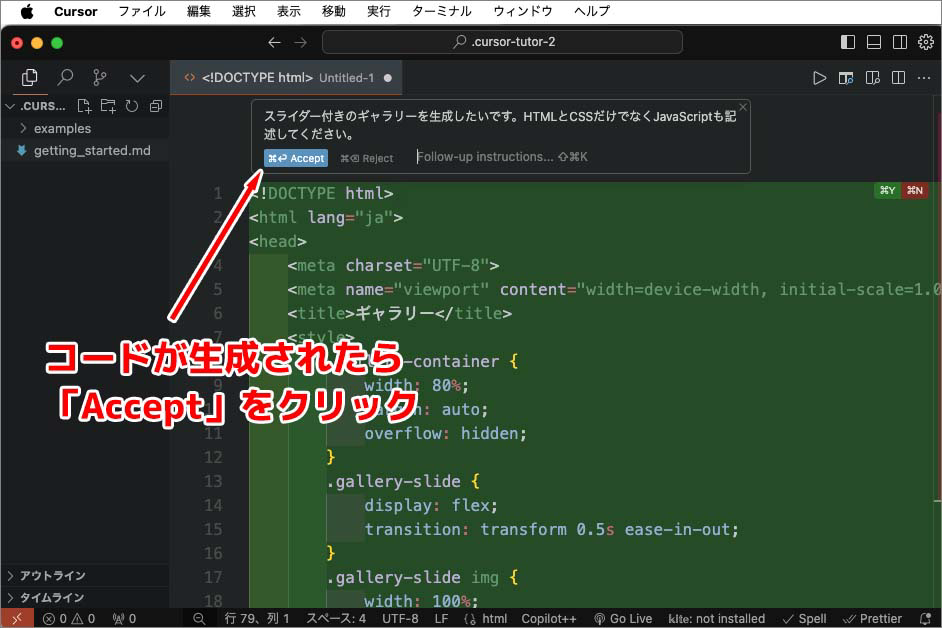
Task: Refresh the explorer file list
Action: pyautogui.click(x=131, y=106)
